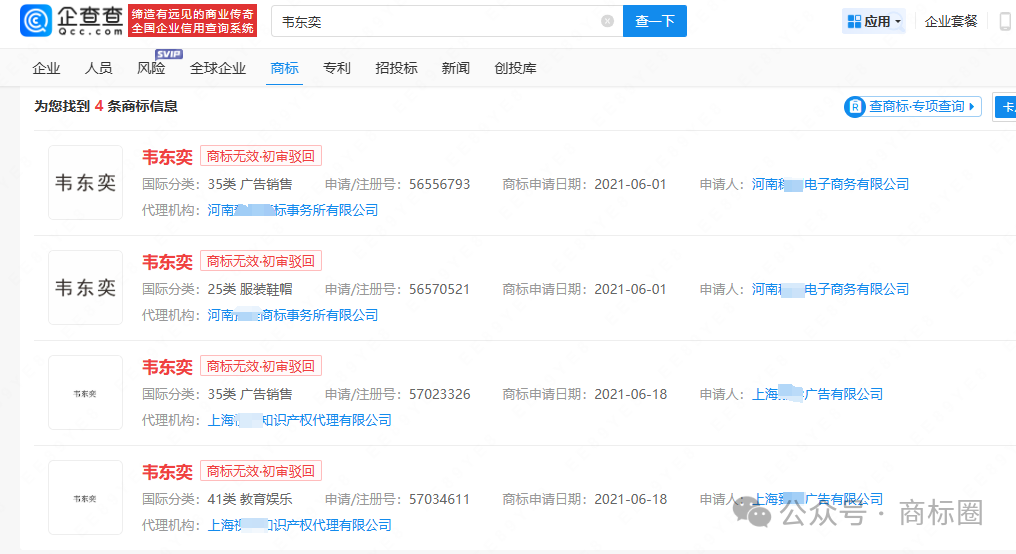
Task: Open the 招投标 tab
Action: [x=397, y=68]
